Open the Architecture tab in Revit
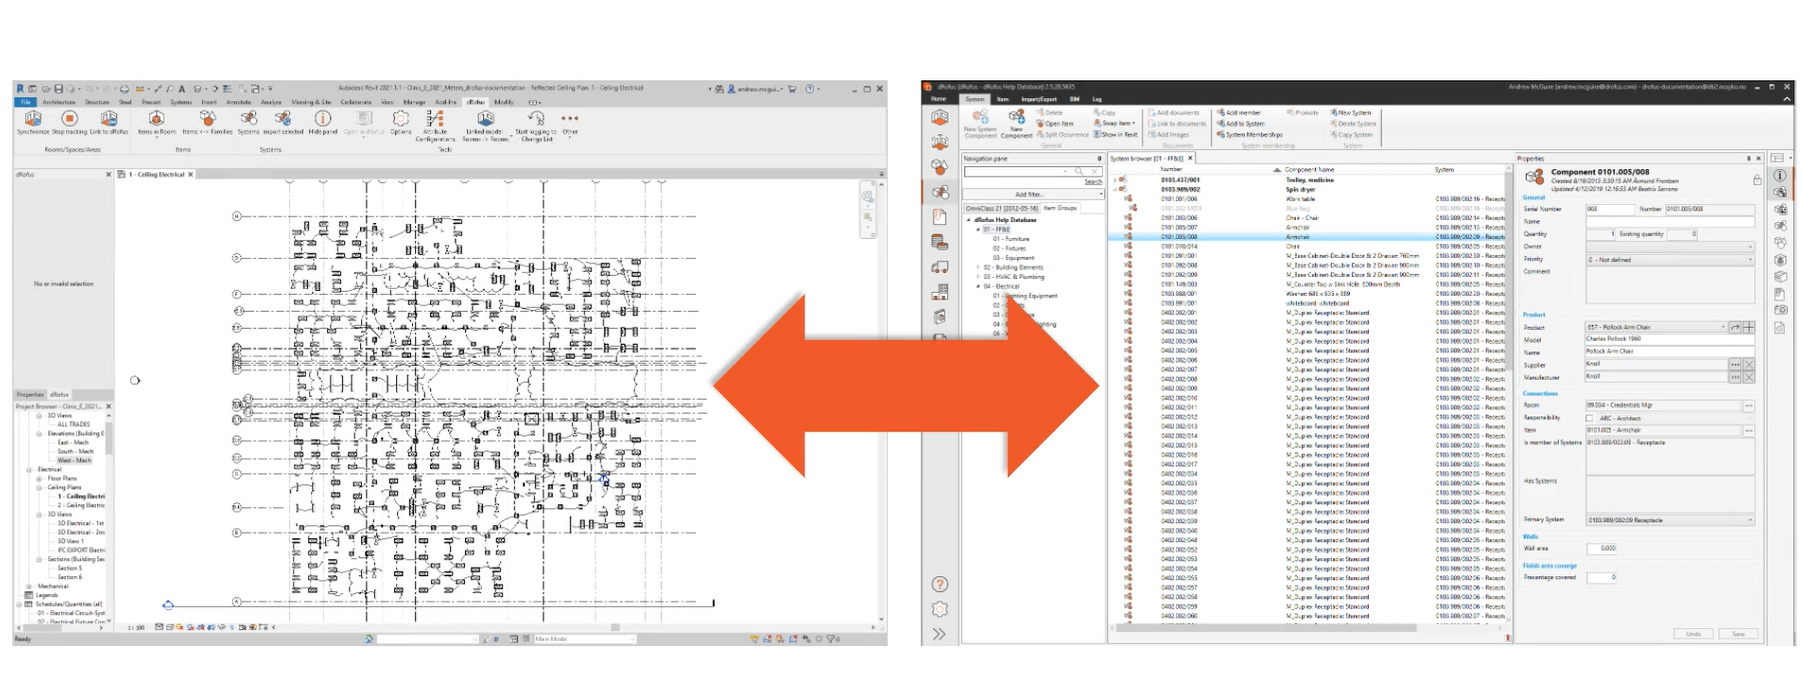This screenshot has height=683, width=1803. click(x=58, y=102)
